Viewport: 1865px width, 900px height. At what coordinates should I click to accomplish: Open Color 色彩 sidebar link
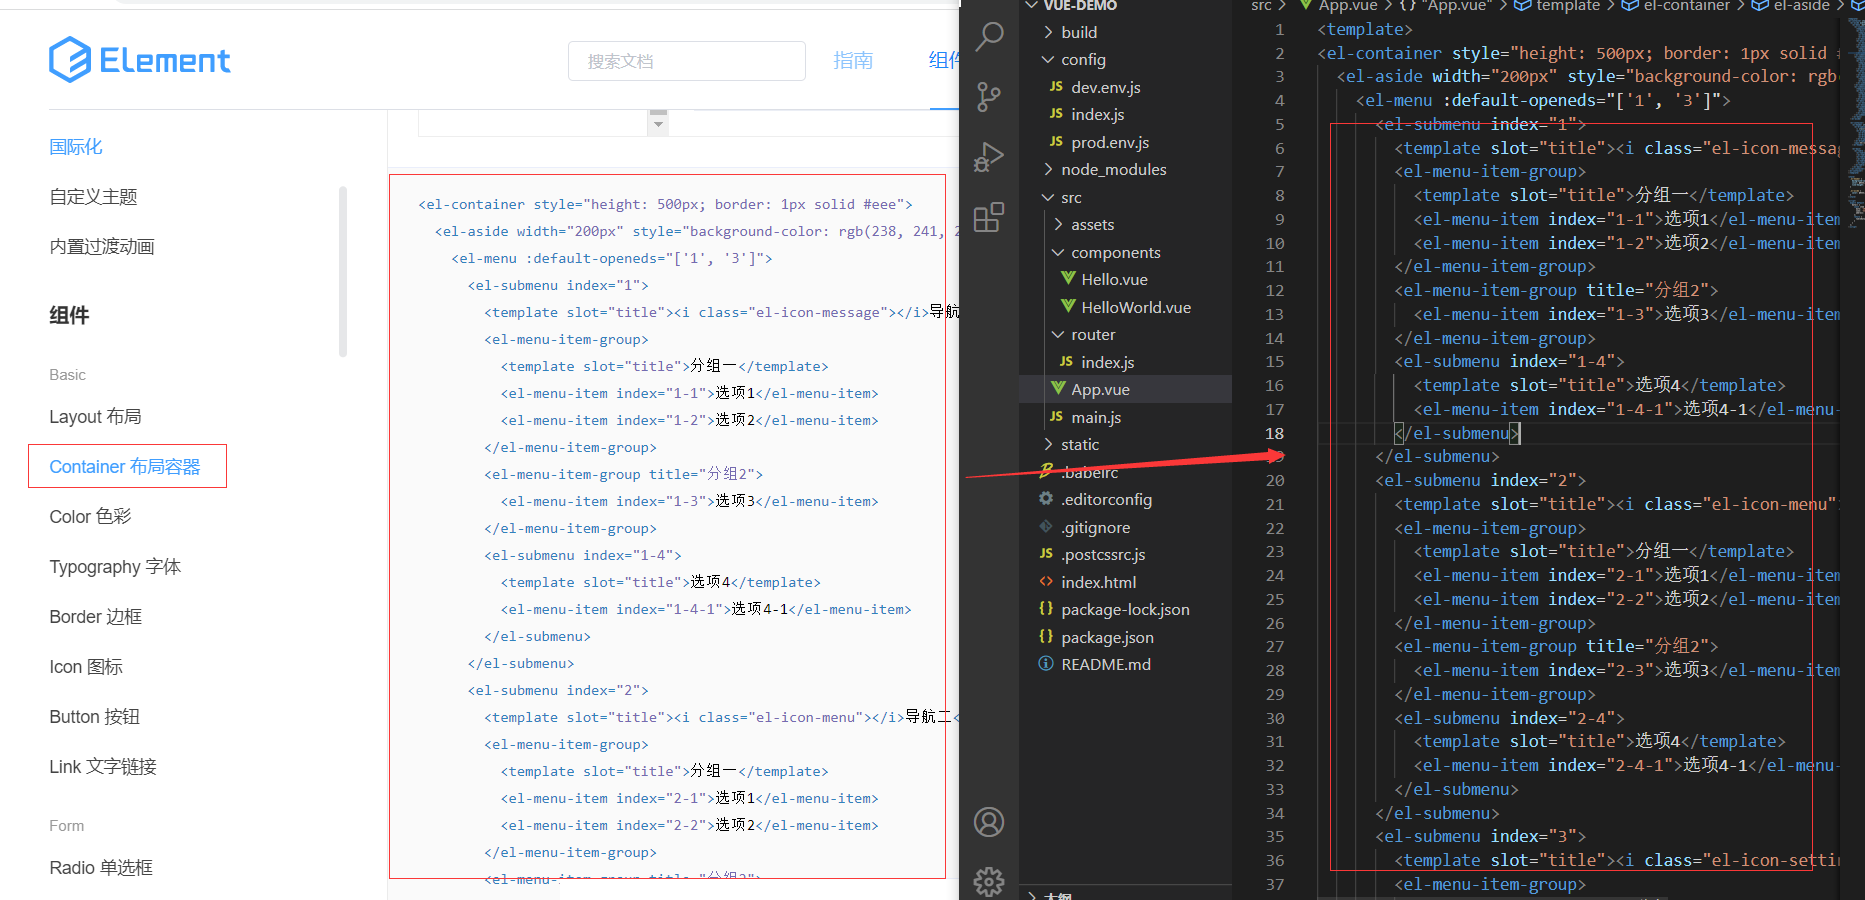tap(91, 517)
